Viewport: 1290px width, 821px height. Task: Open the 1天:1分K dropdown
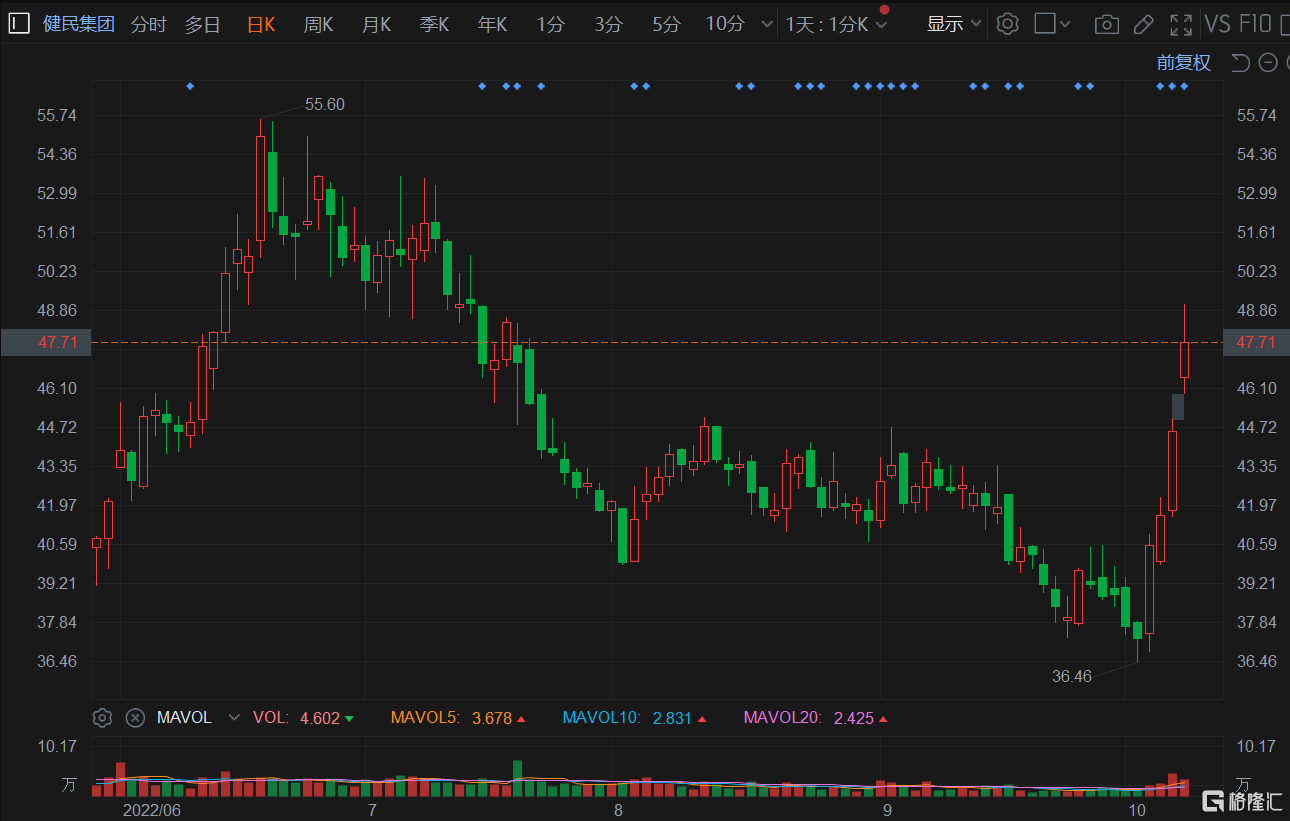coord(836,24)
